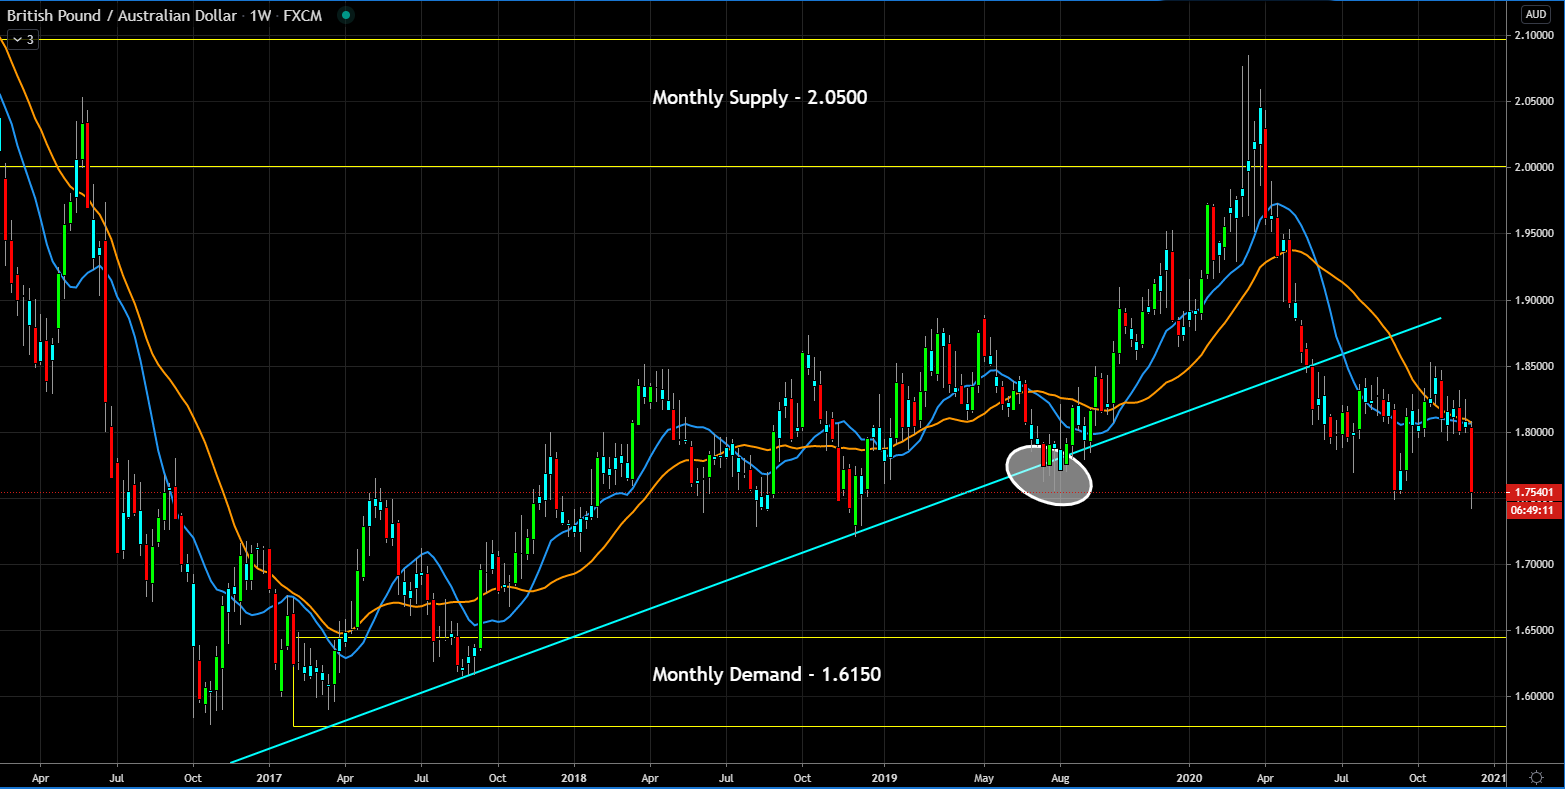Click the 2020 time axis label
1565x789 pixels.
pos(1189,777)
